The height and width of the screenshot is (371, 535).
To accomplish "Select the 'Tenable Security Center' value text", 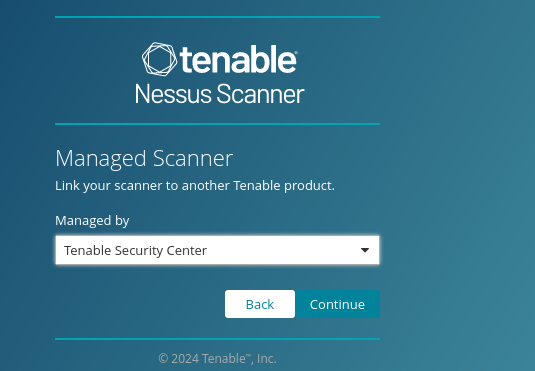I will coord(135,251).
